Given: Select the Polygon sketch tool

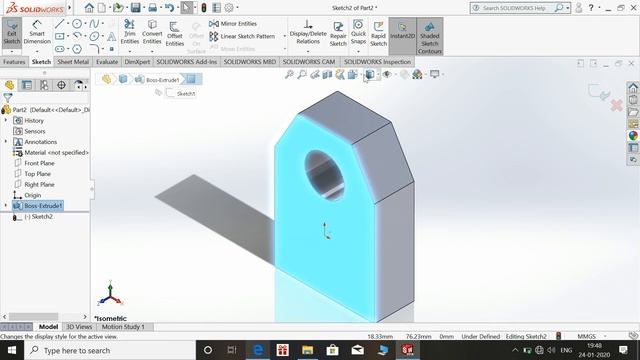Looking at the screenshot, I should click(x=76, y=49).
